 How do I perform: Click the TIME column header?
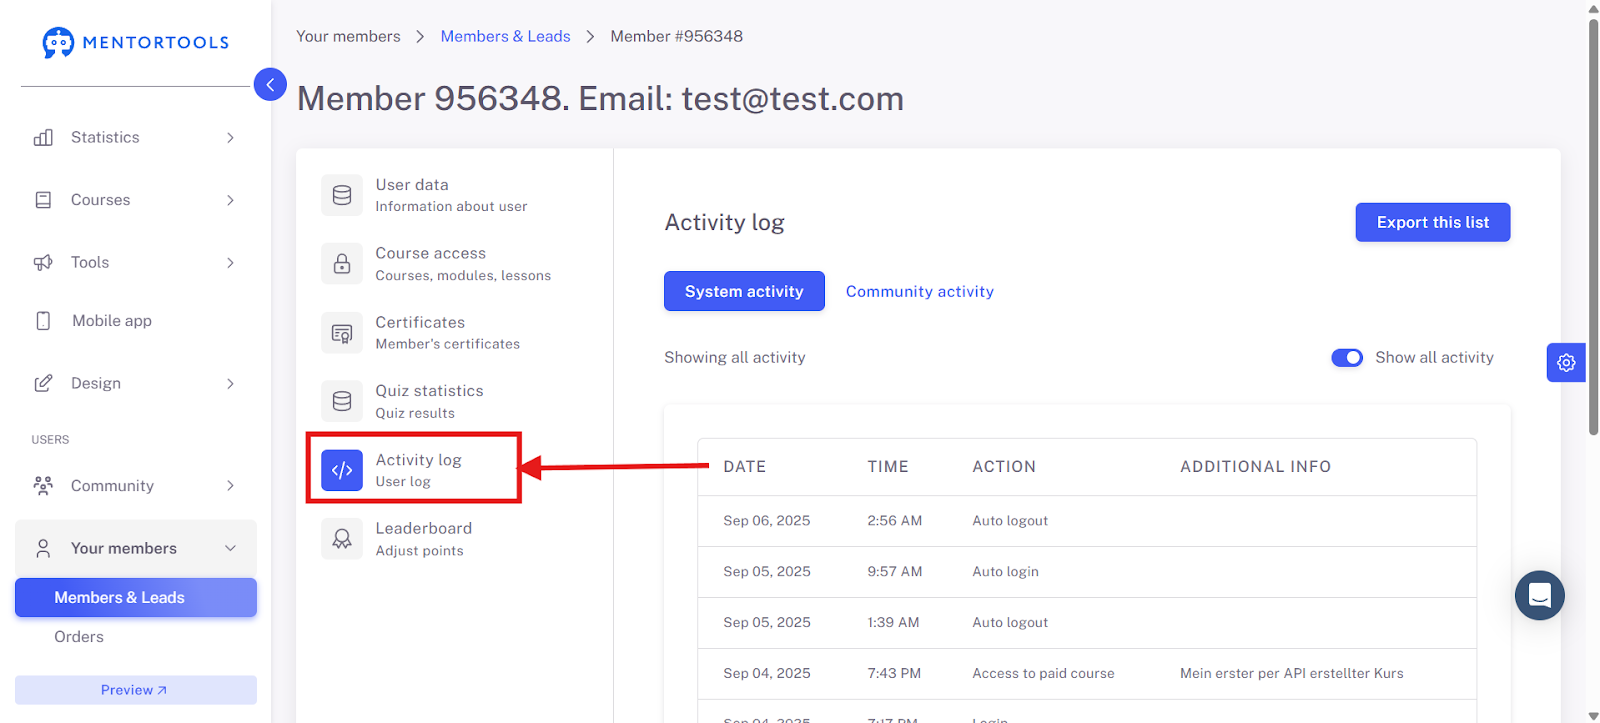pos(888,467)
